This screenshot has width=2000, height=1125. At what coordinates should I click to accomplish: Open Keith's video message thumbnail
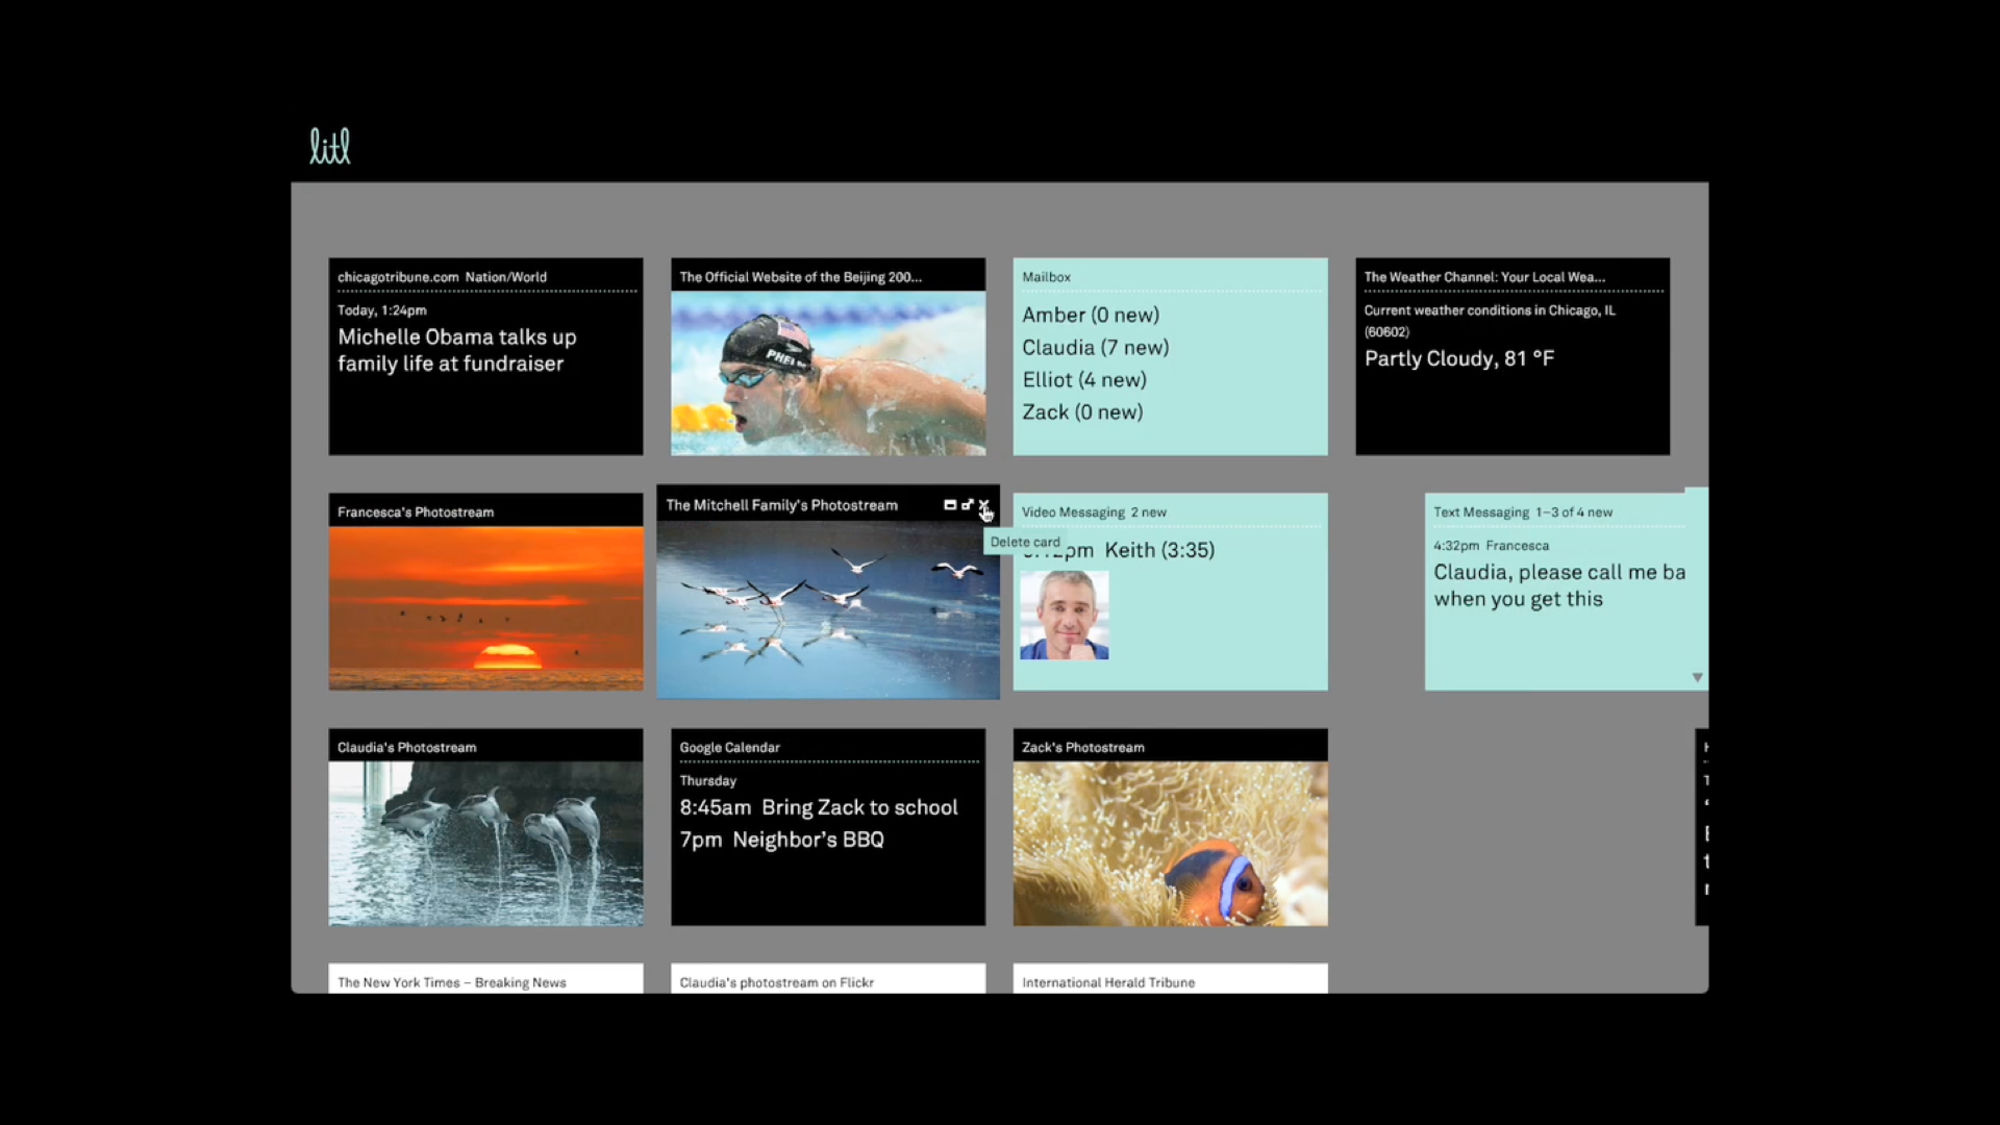[x=1064, y=615]
